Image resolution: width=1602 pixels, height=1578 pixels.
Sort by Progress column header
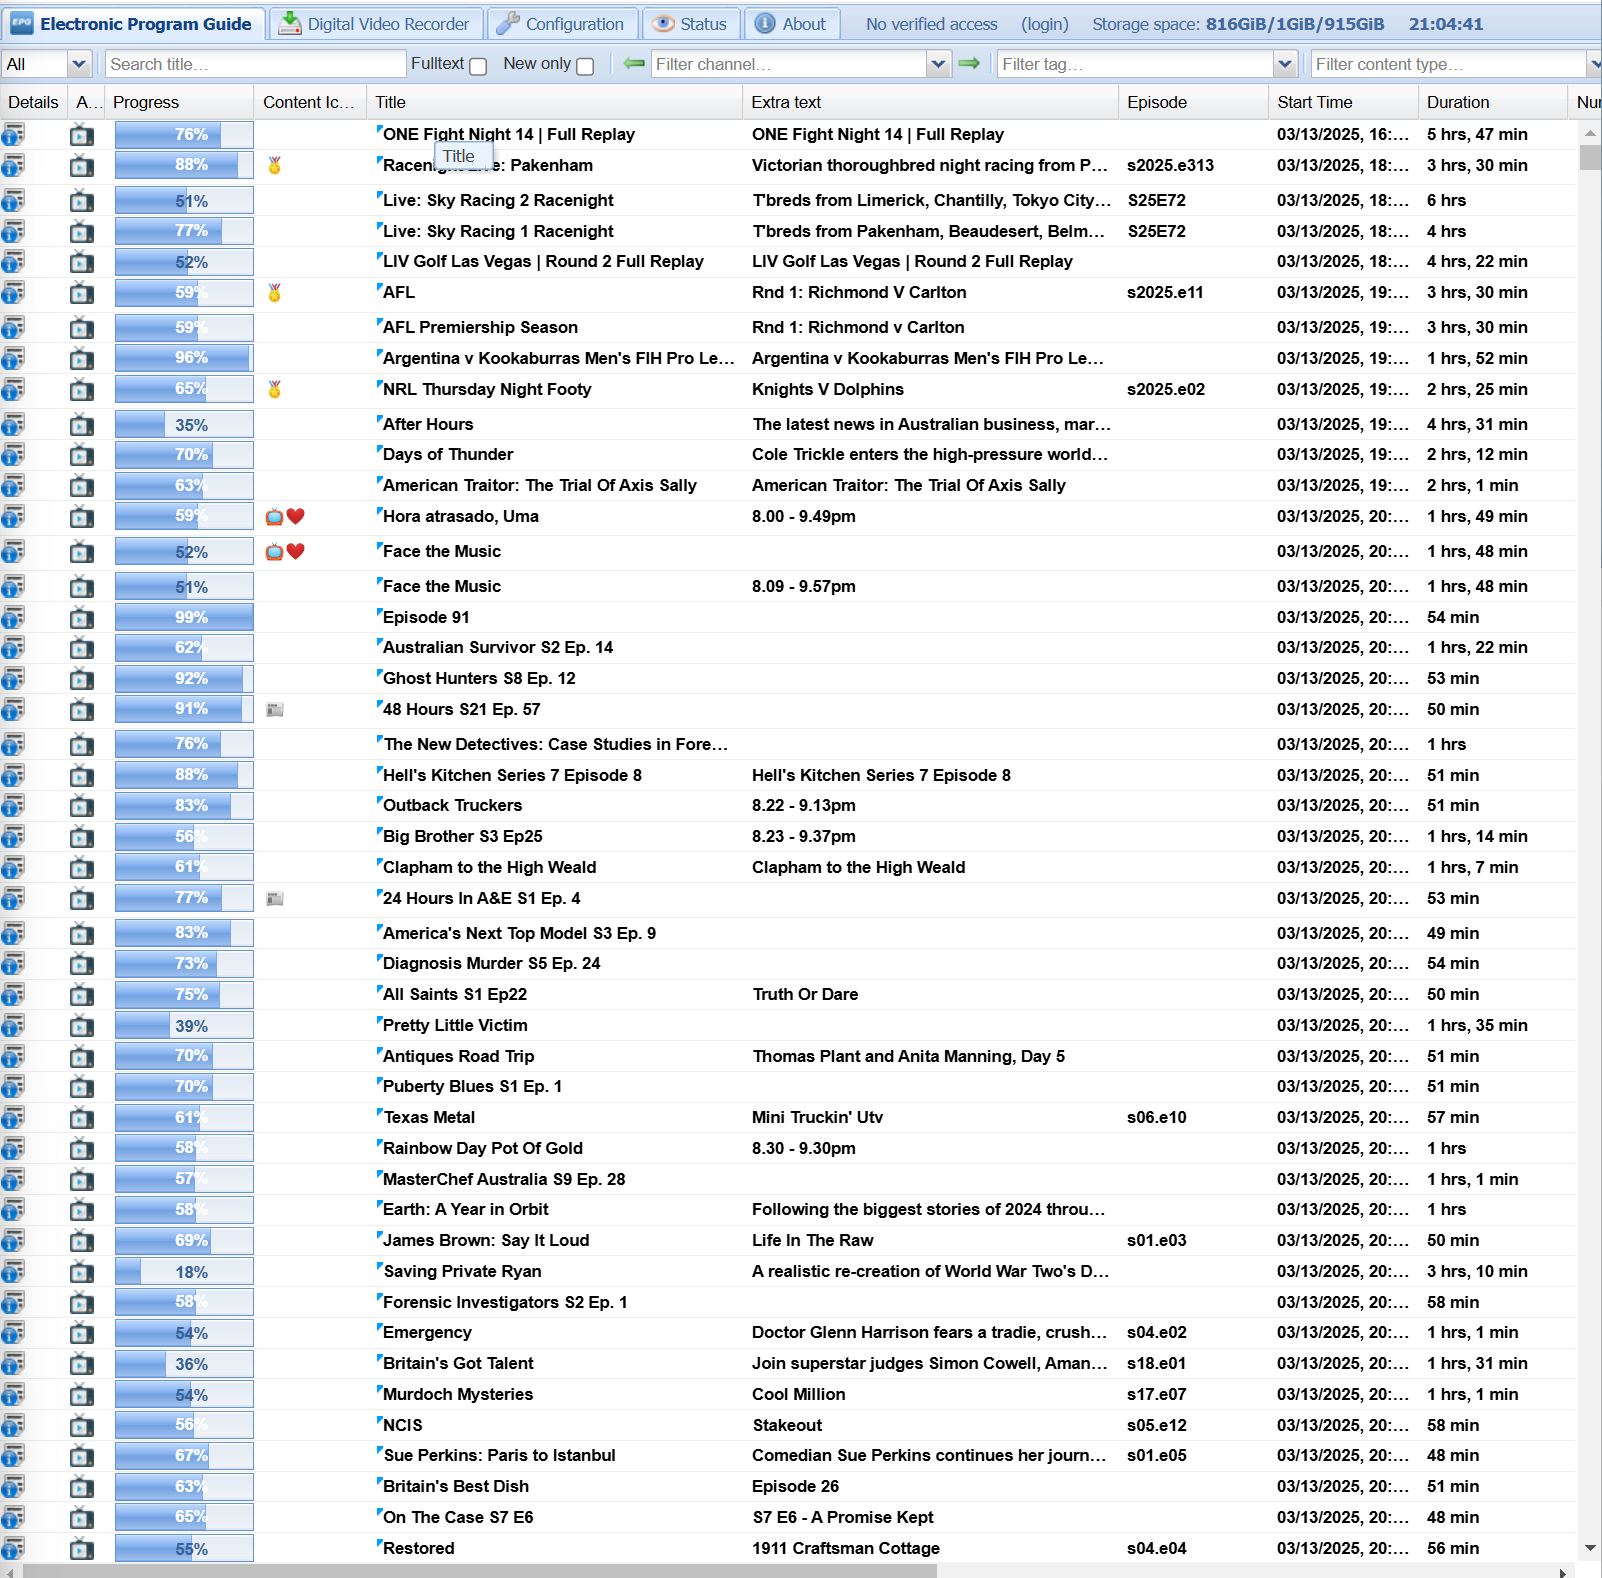coord(179,102)
